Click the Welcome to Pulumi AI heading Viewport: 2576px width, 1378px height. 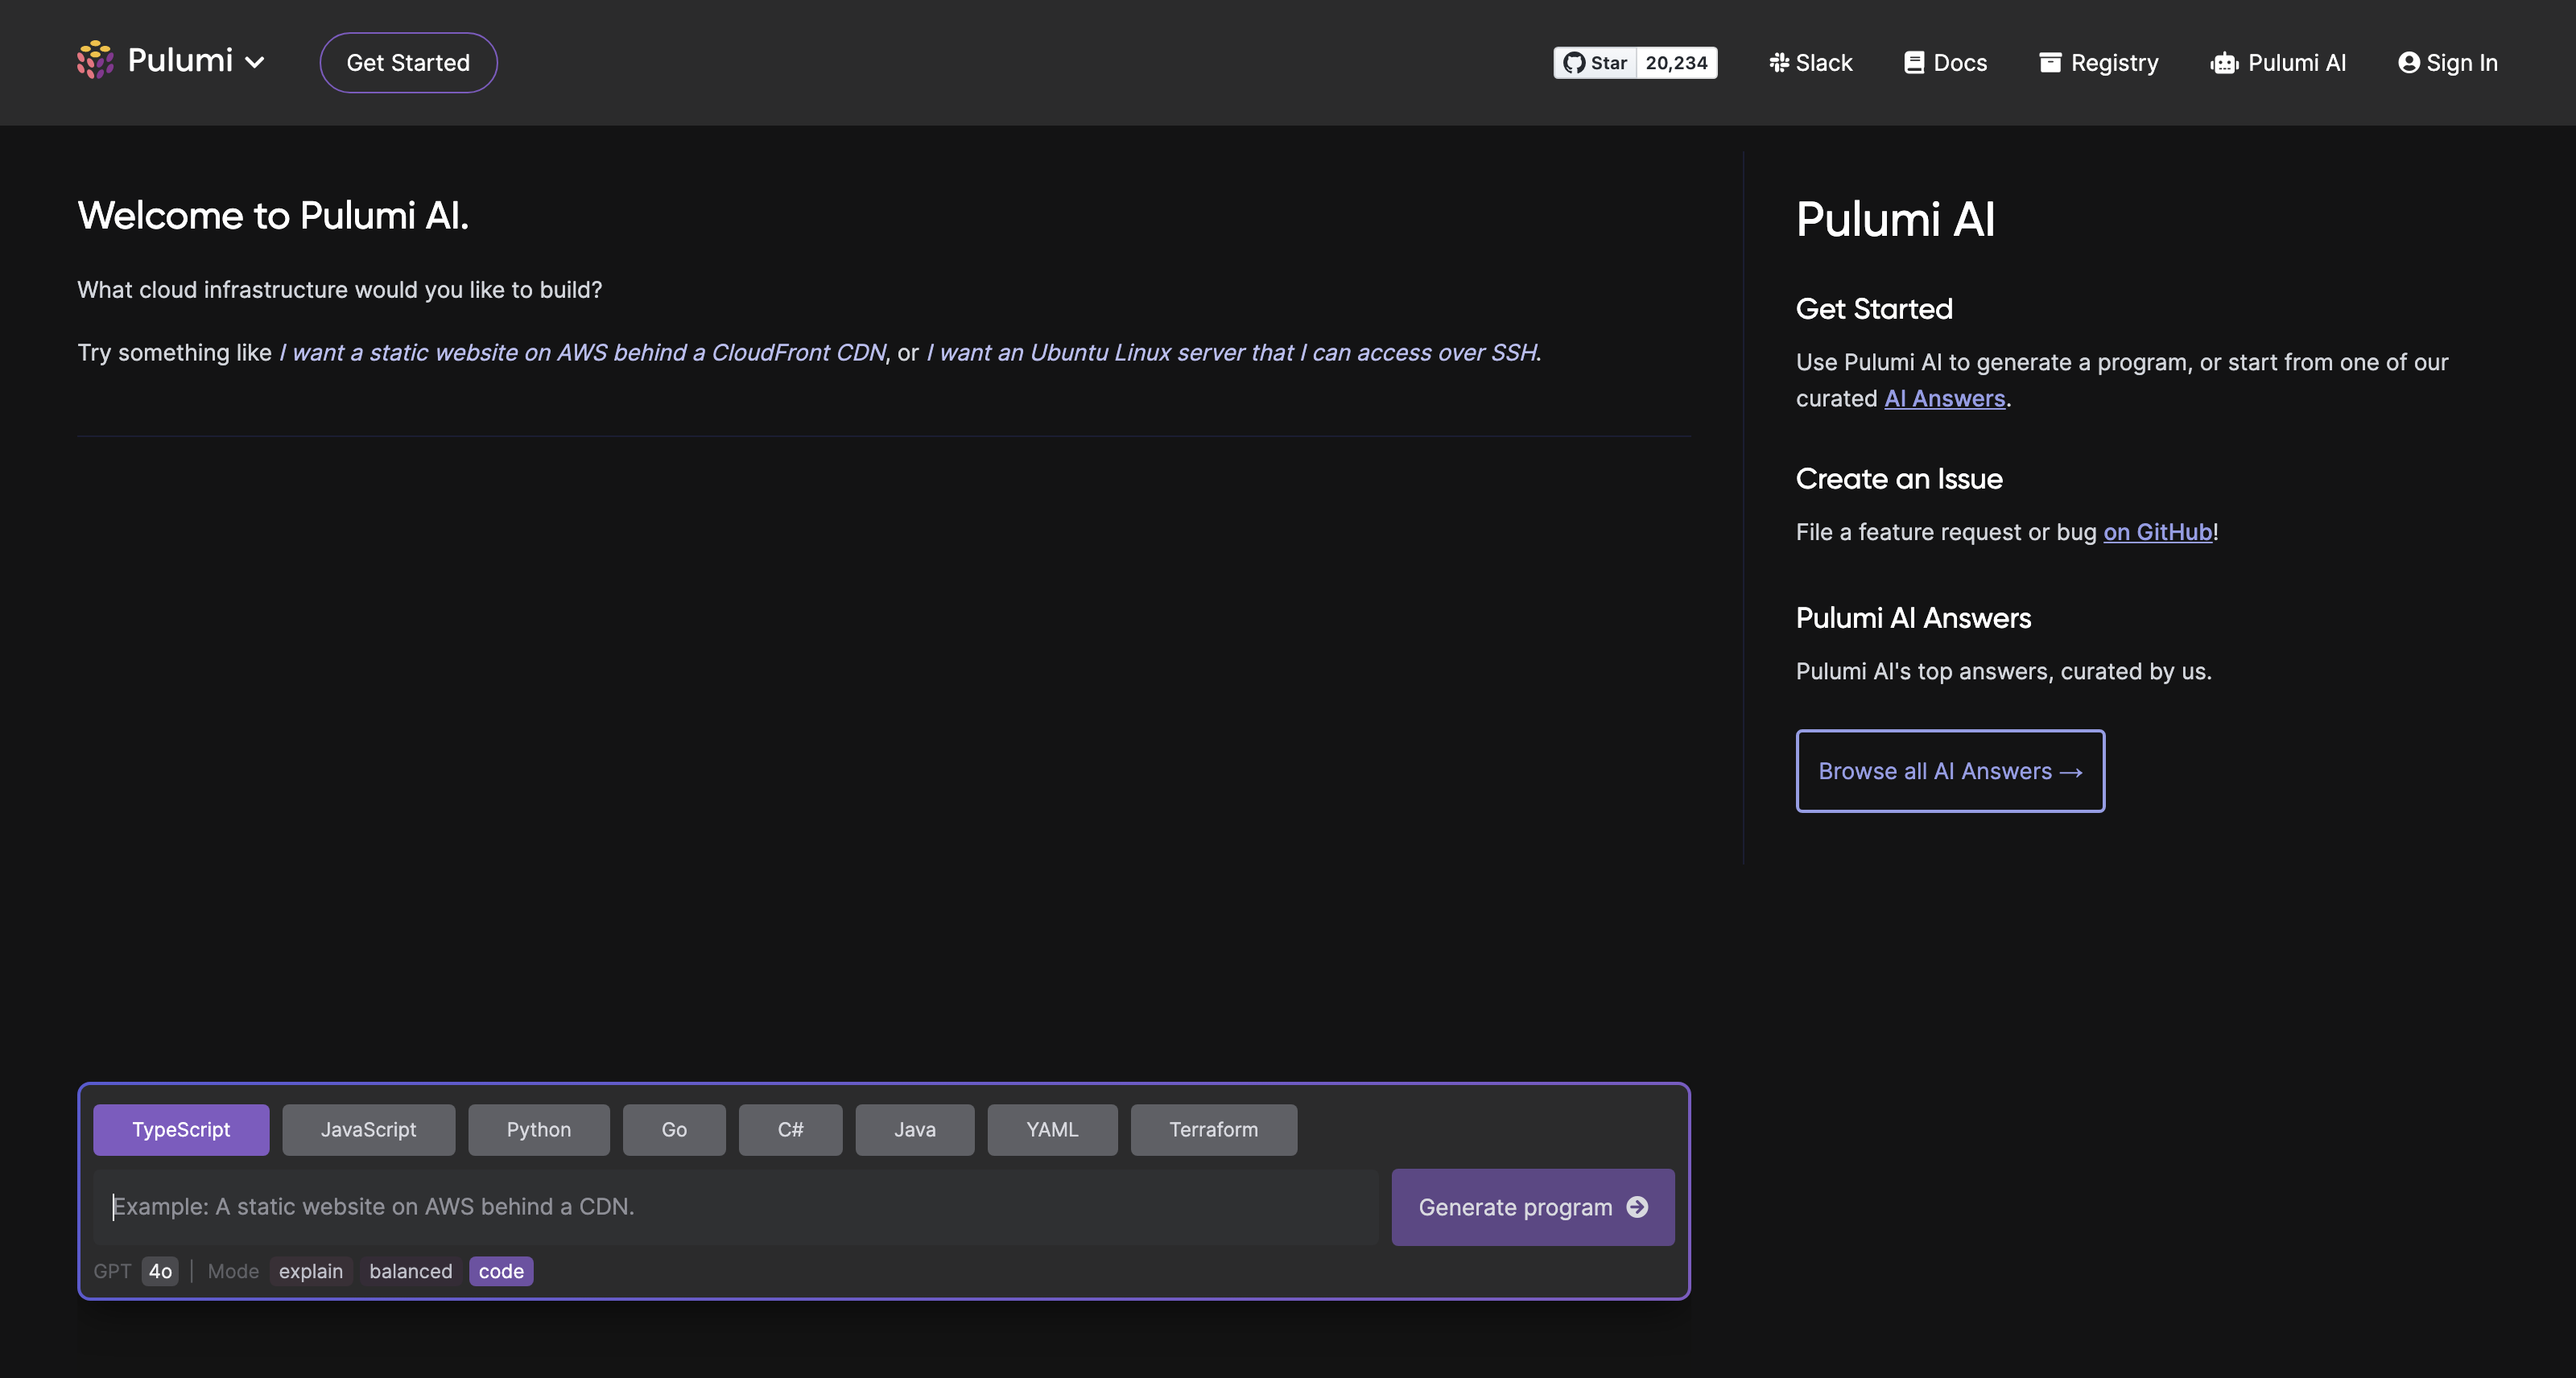tap(273, 216)
